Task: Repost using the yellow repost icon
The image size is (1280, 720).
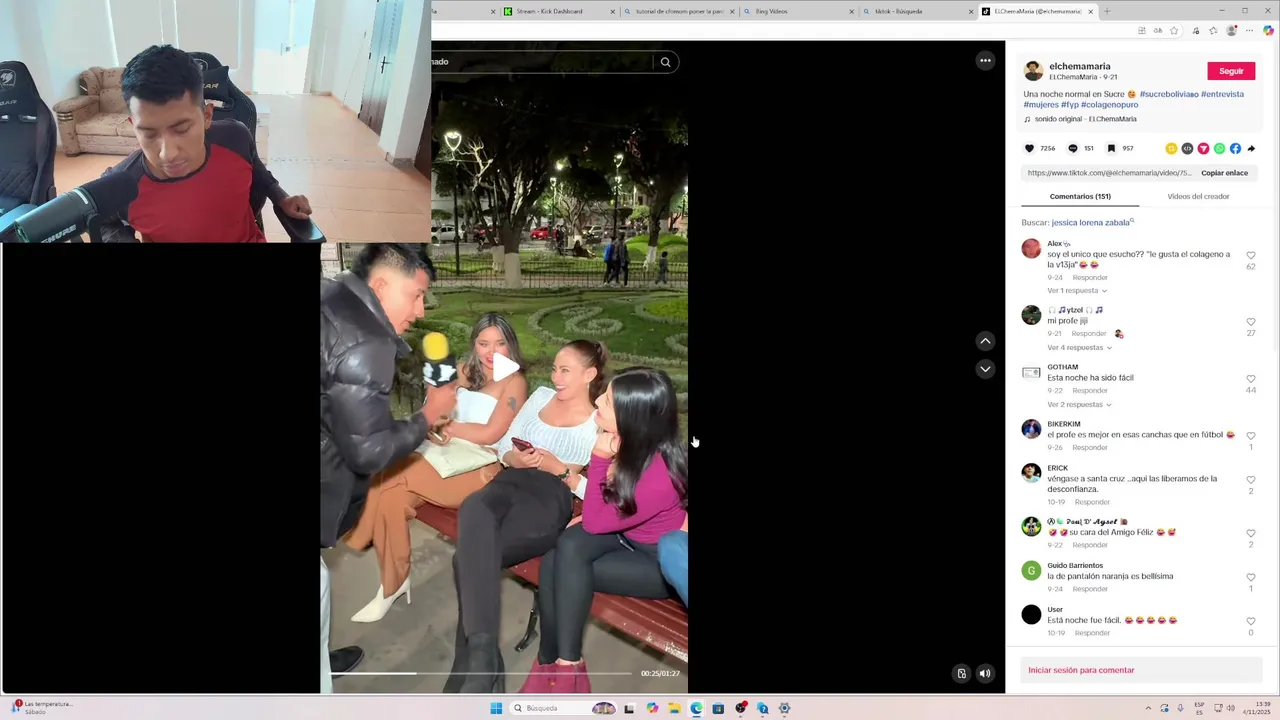Action: click(x=1171, y=148)
